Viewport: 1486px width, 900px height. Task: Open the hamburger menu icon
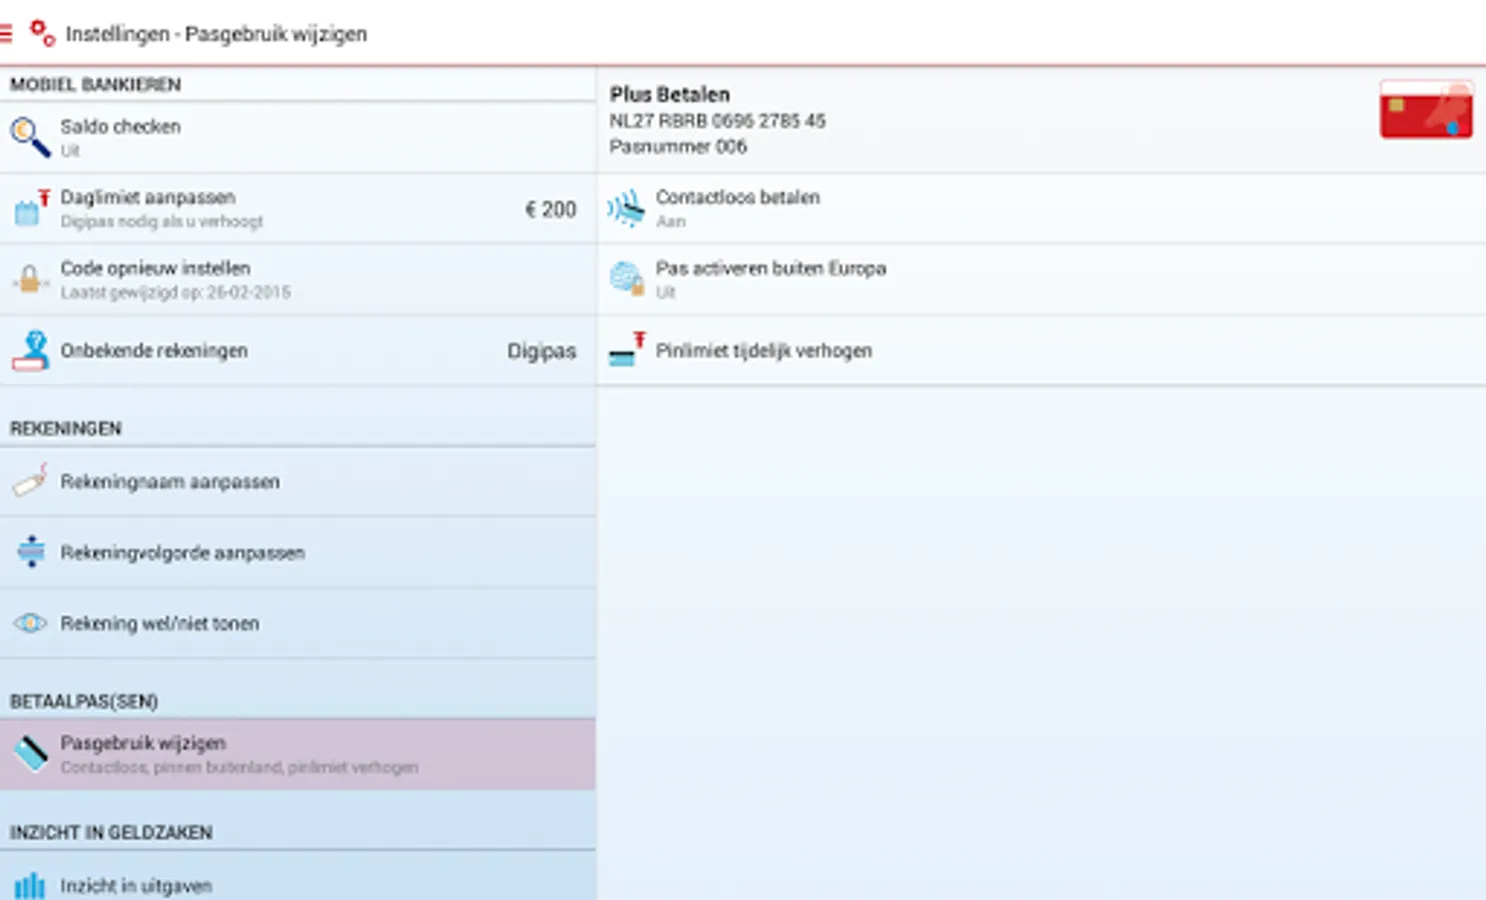click(5, 34)
